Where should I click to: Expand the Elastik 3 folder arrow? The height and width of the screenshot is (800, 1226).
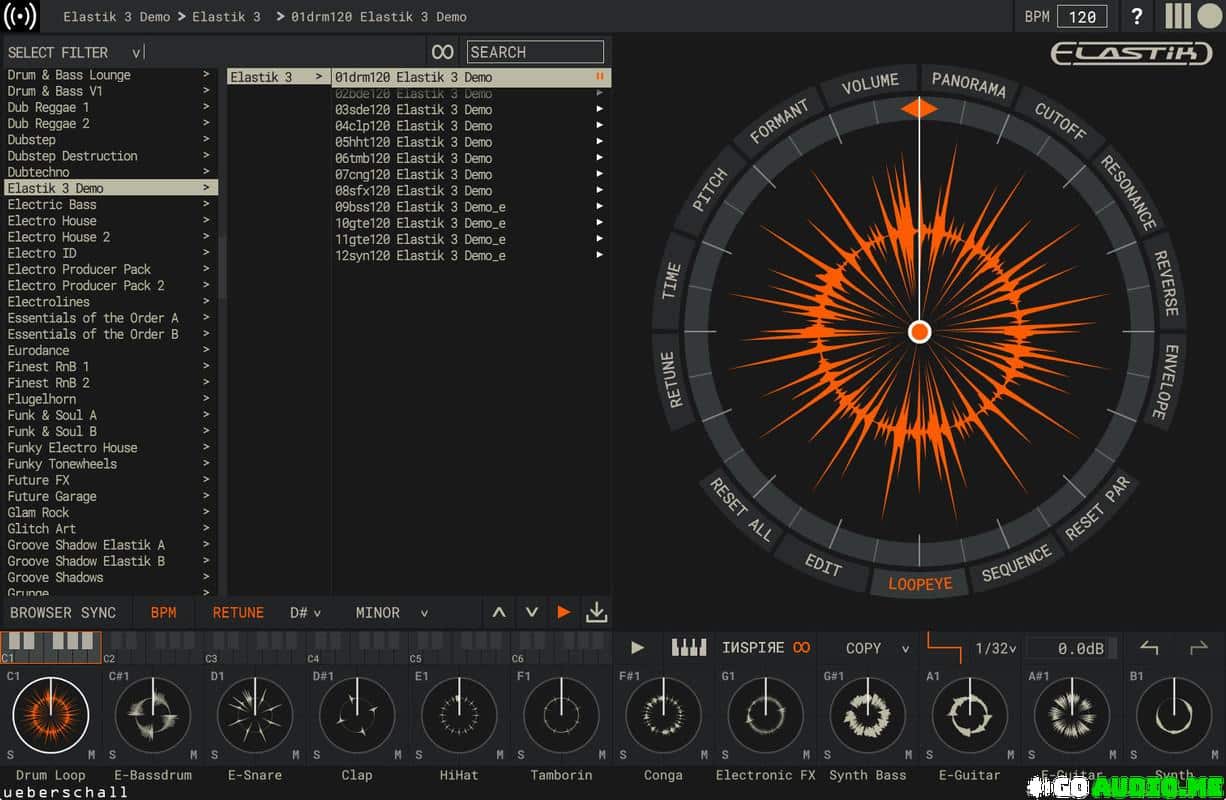319,77
